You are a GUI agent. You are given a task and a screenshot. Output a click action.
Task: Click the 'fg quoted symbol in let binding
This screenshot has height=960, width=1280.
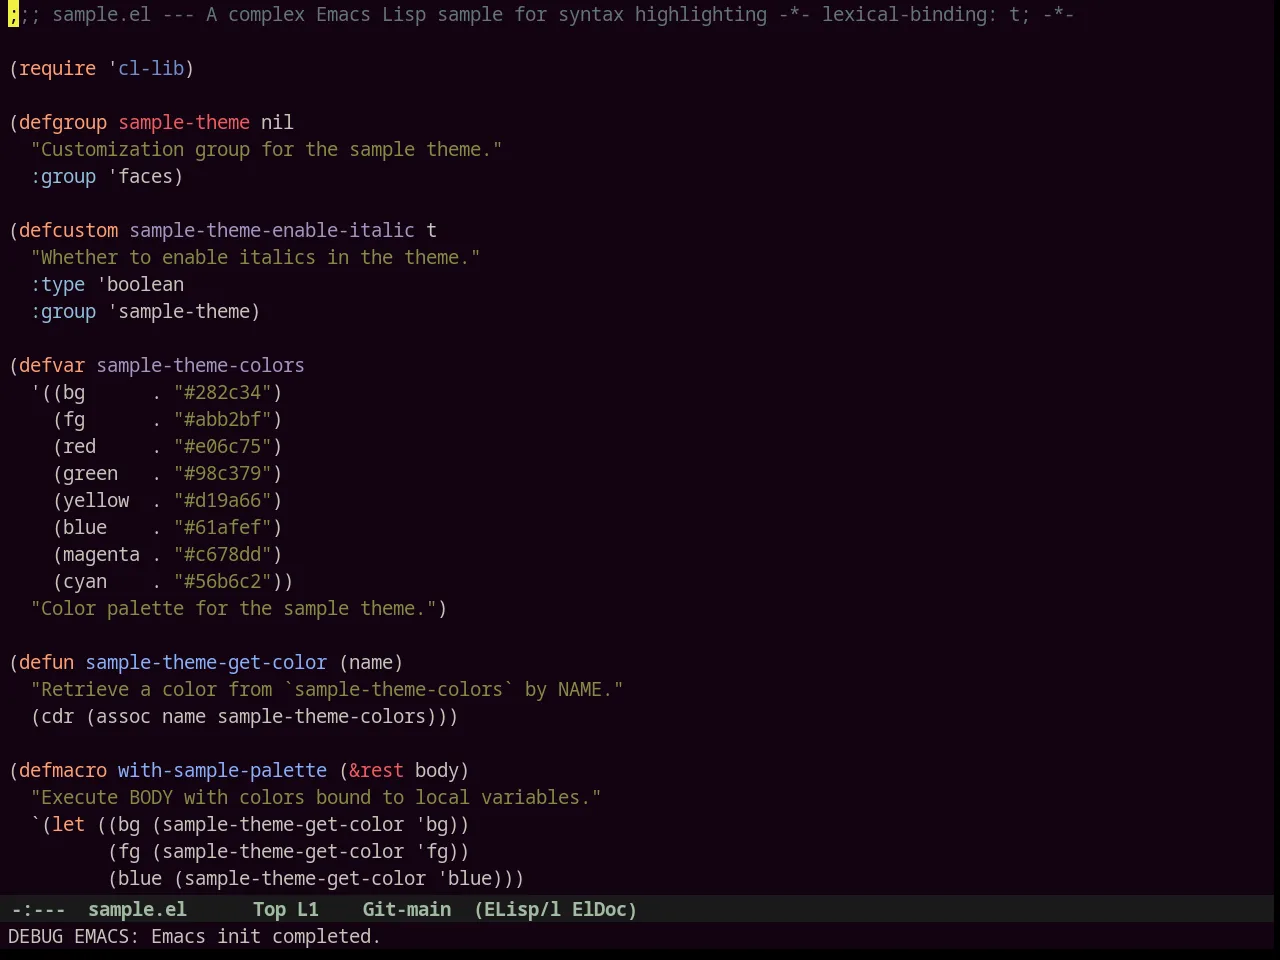coord(432,851)
